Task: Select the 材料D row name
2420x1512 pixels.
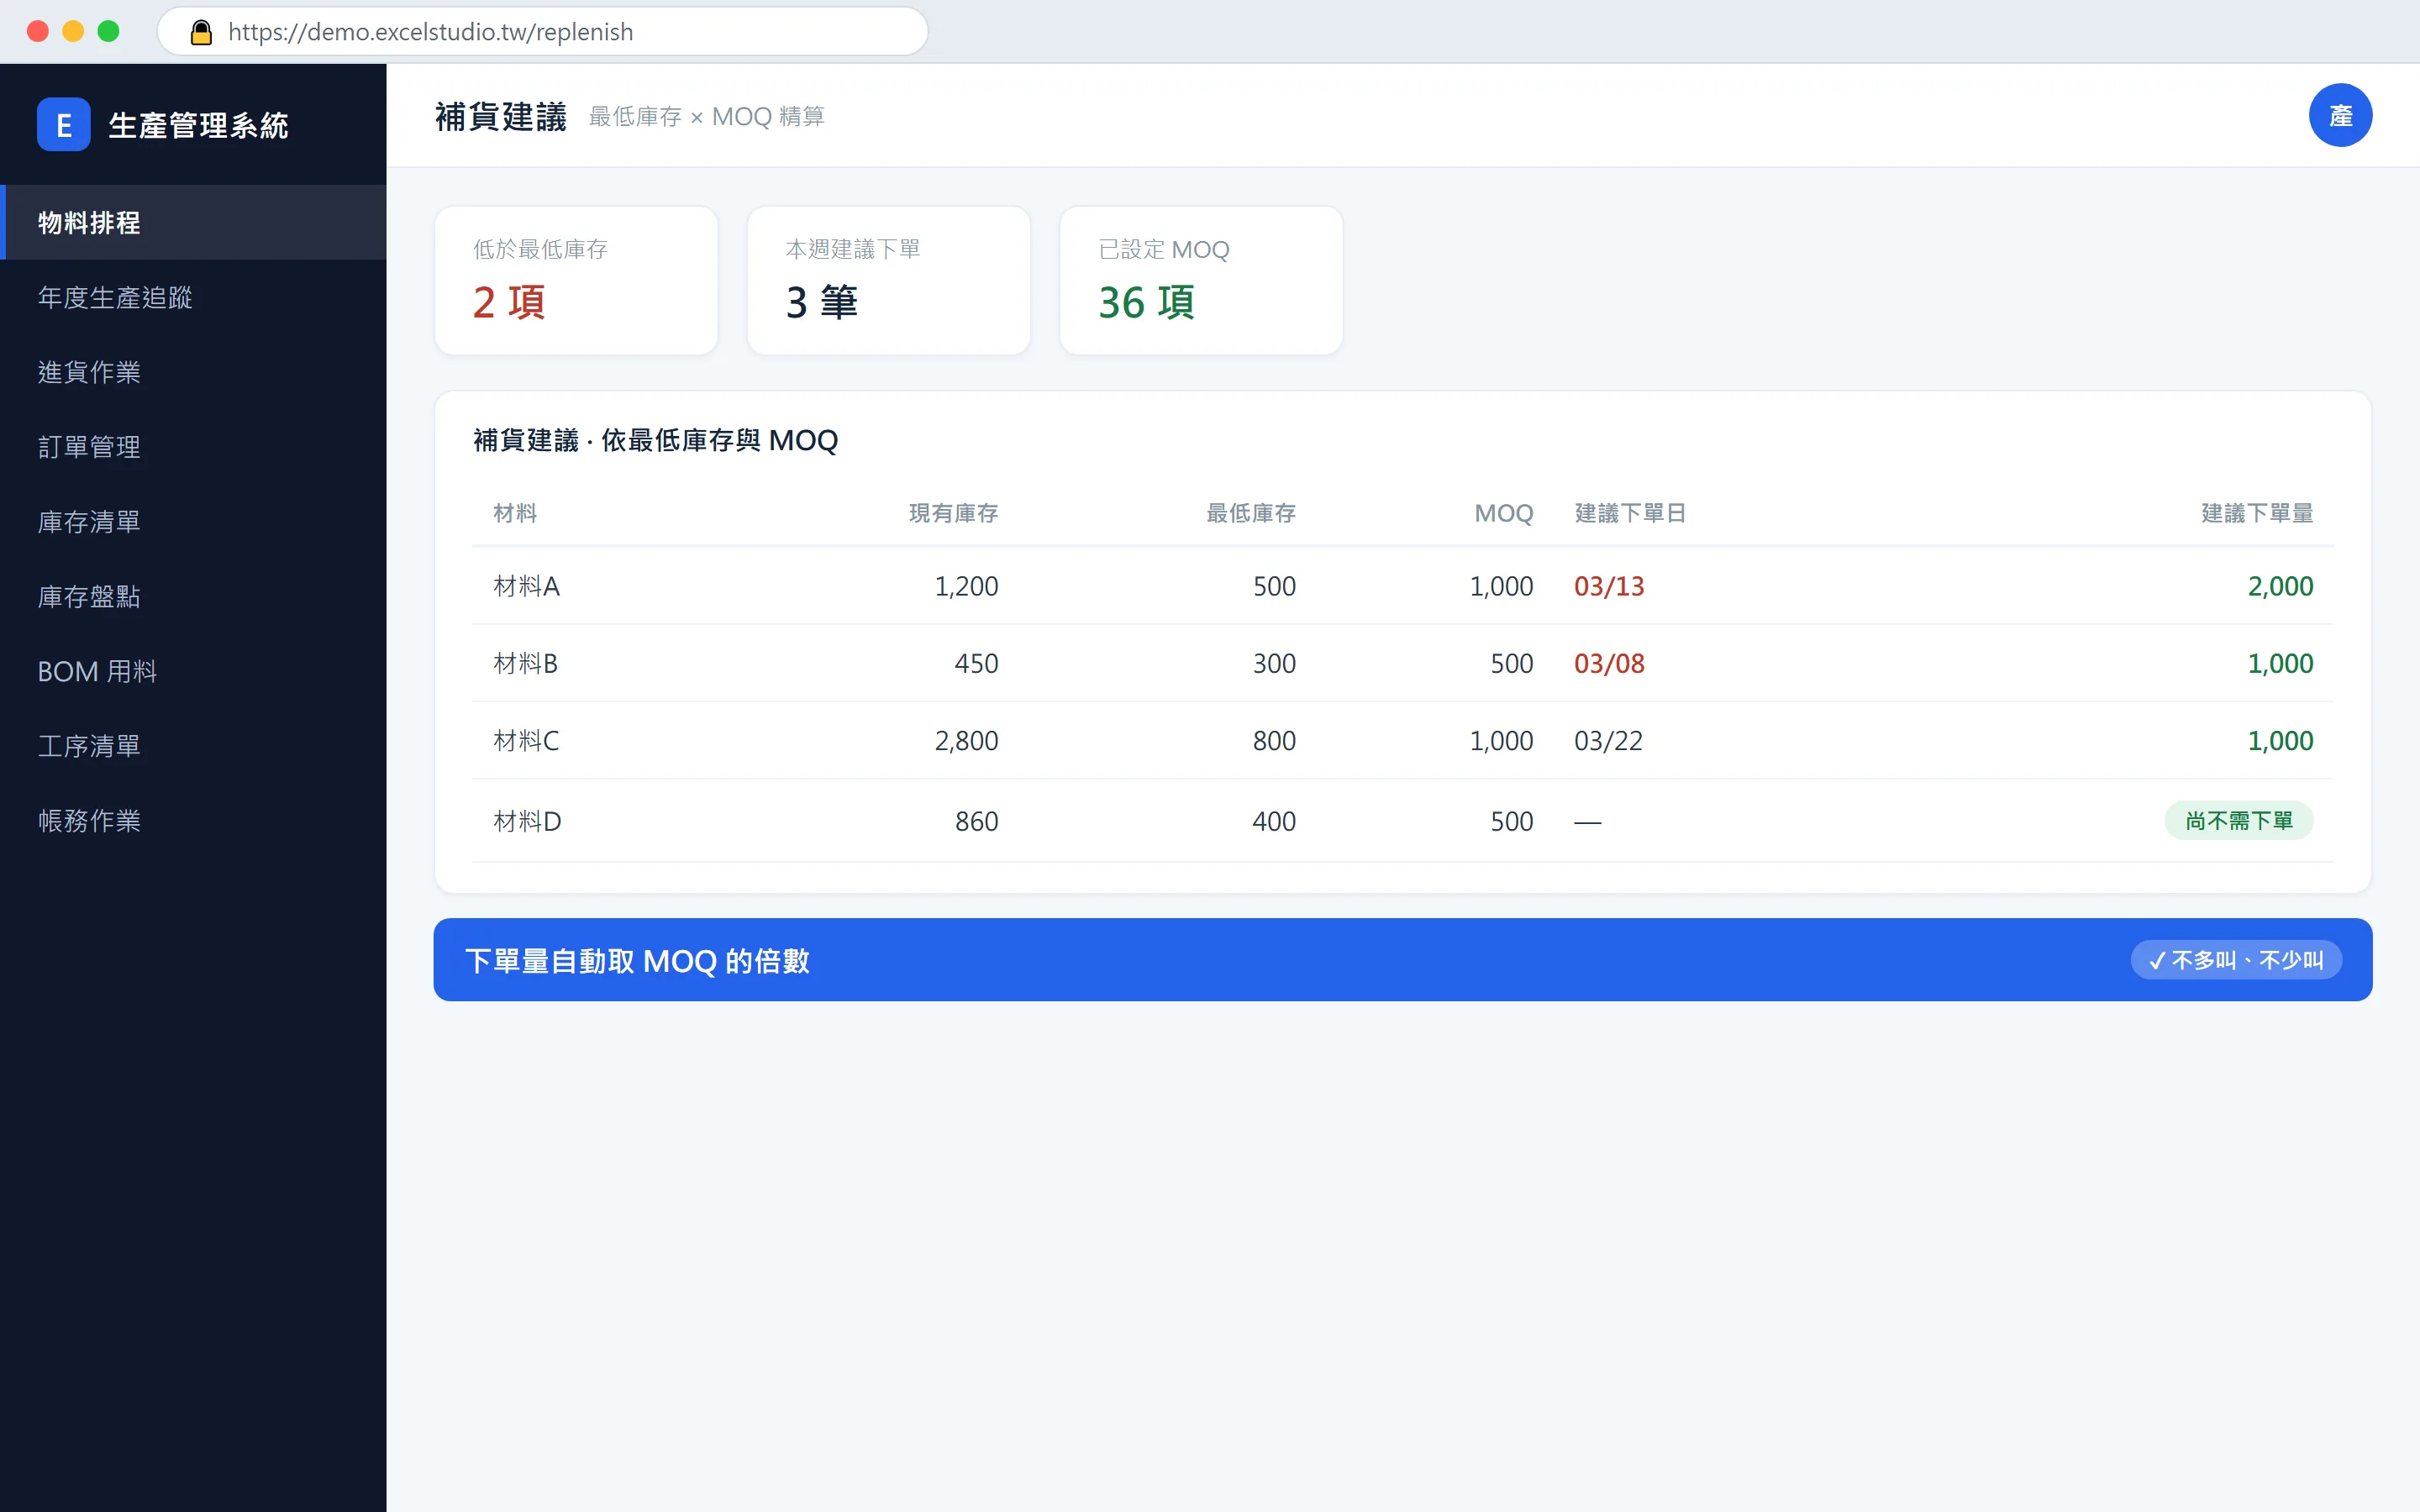Action: (x=527, y=821)
